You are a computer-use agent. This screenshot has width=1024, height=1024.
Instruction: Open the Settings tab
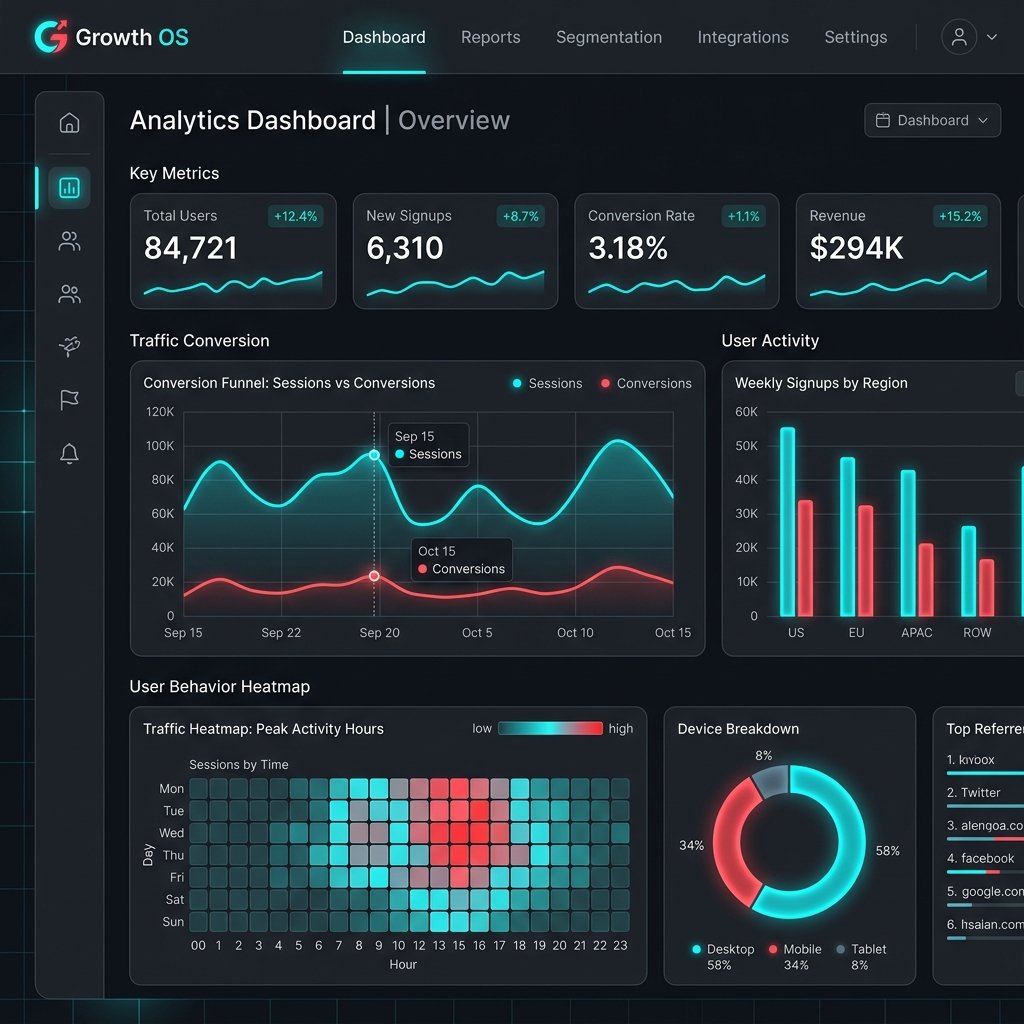pyautogui.click(x=856, y=37)
